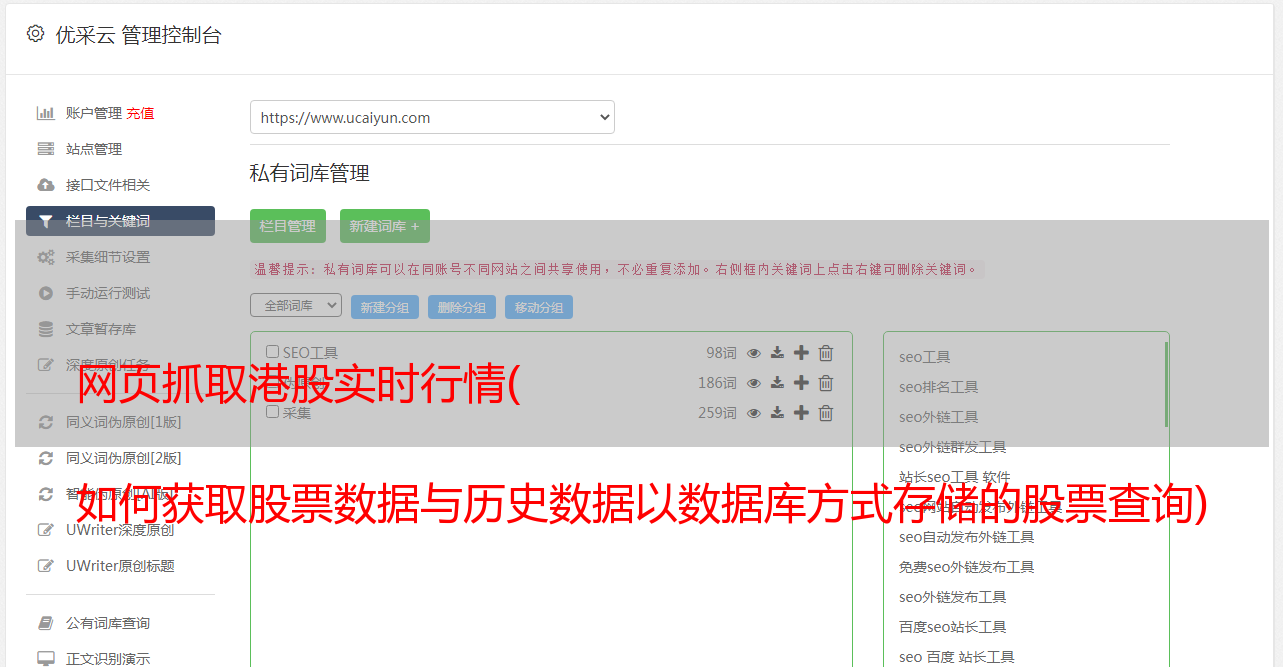Click the monitor icon for 正文识别演示
The width and height of the screenshot is (1283, 667).
point(45,659)
